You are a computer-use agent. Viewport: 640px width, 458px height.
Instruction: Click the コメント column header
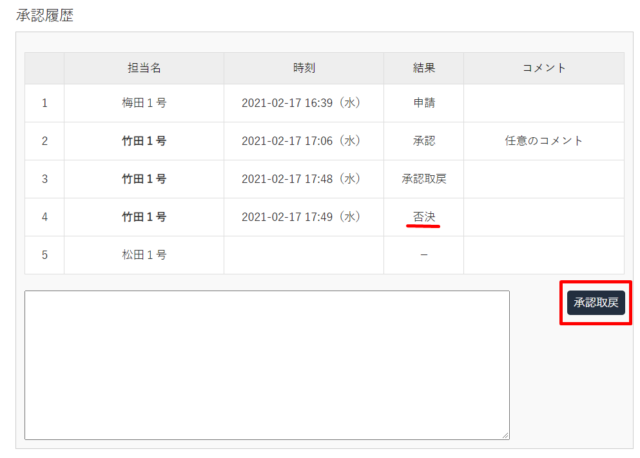coord(544,68)
